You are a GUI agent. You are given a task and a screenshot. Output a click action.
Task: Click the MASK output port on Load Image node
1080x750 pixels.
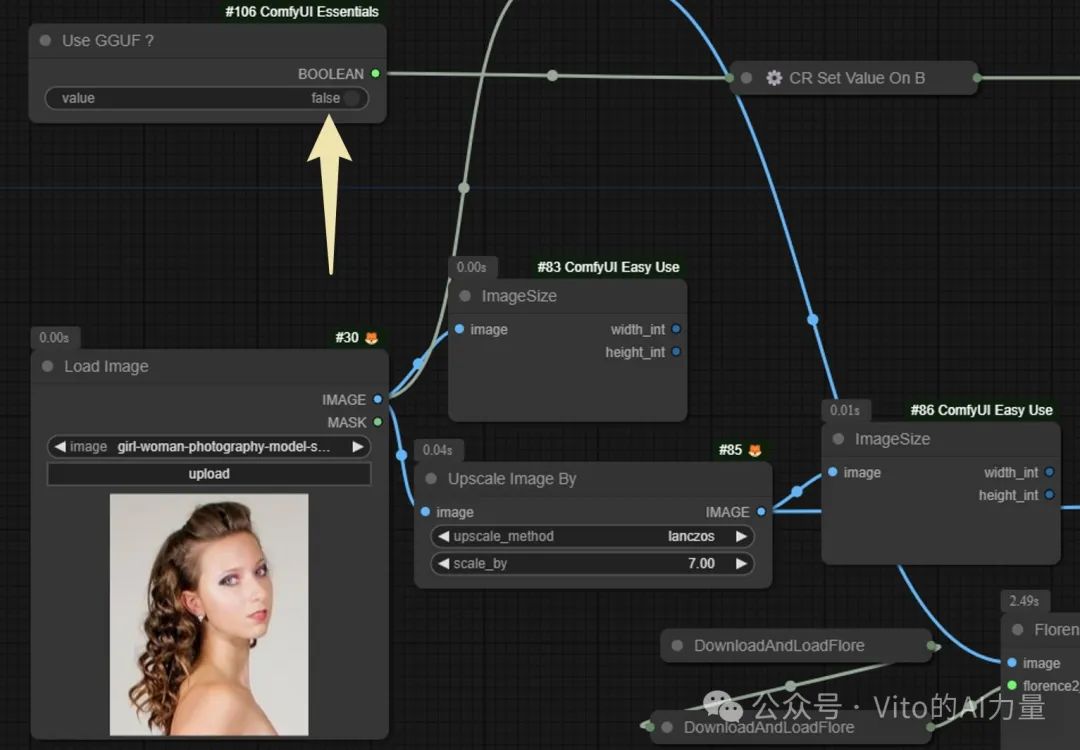376,422
